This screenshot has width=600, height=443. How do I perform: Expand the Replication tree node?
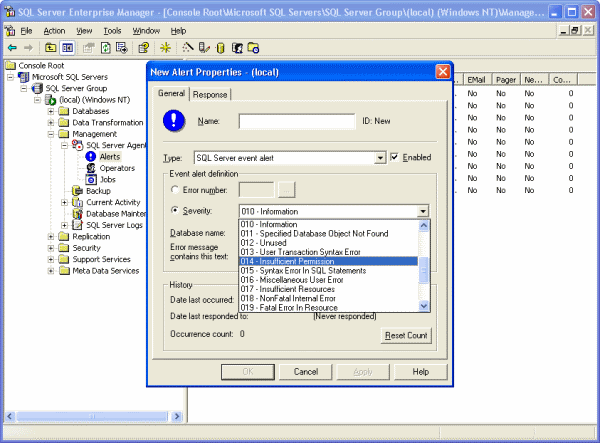[51, 237]
